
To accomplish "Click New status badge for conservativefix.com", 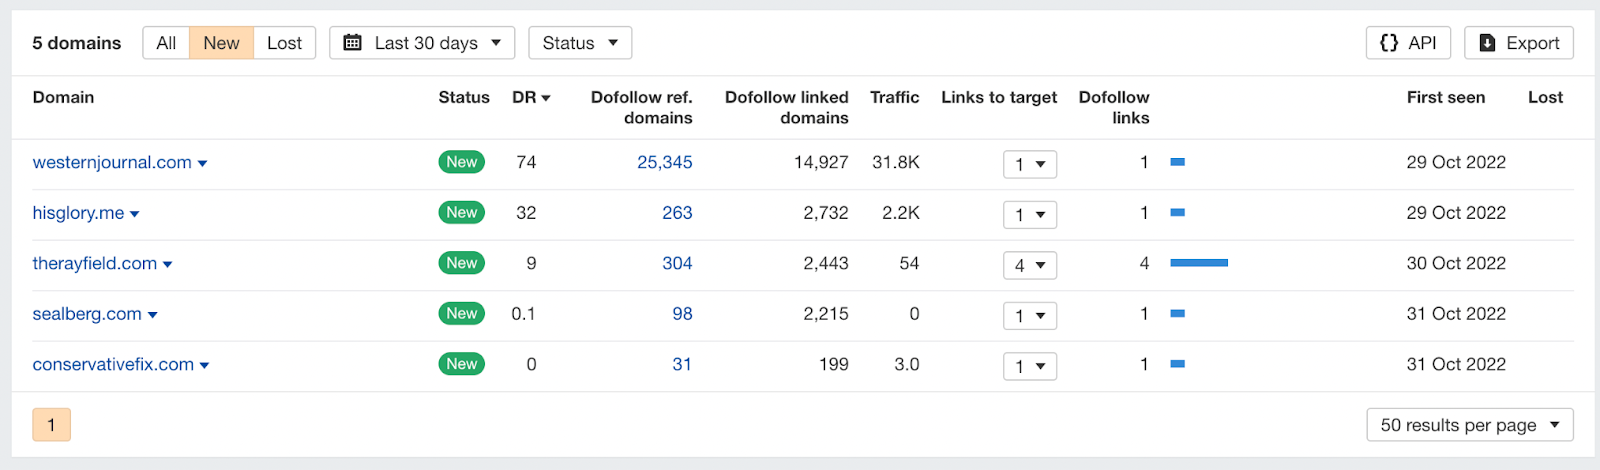I will (x=461, y=364).
